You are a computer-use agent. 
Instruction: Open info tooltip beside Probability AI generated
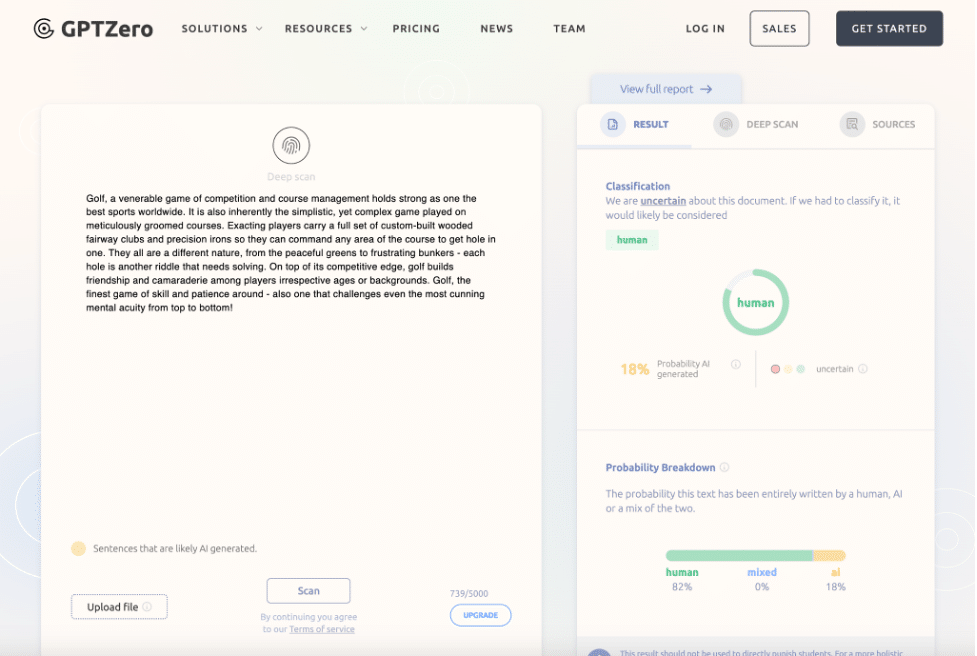734,365
